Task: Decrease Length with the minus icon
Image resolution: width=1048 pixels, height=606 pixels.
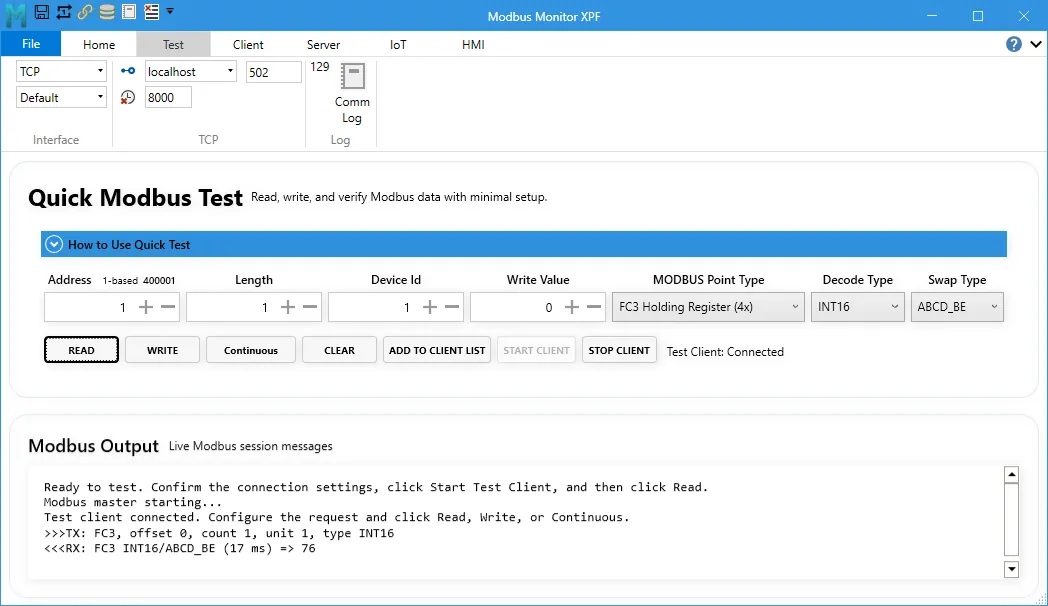Action: (309, 307)
